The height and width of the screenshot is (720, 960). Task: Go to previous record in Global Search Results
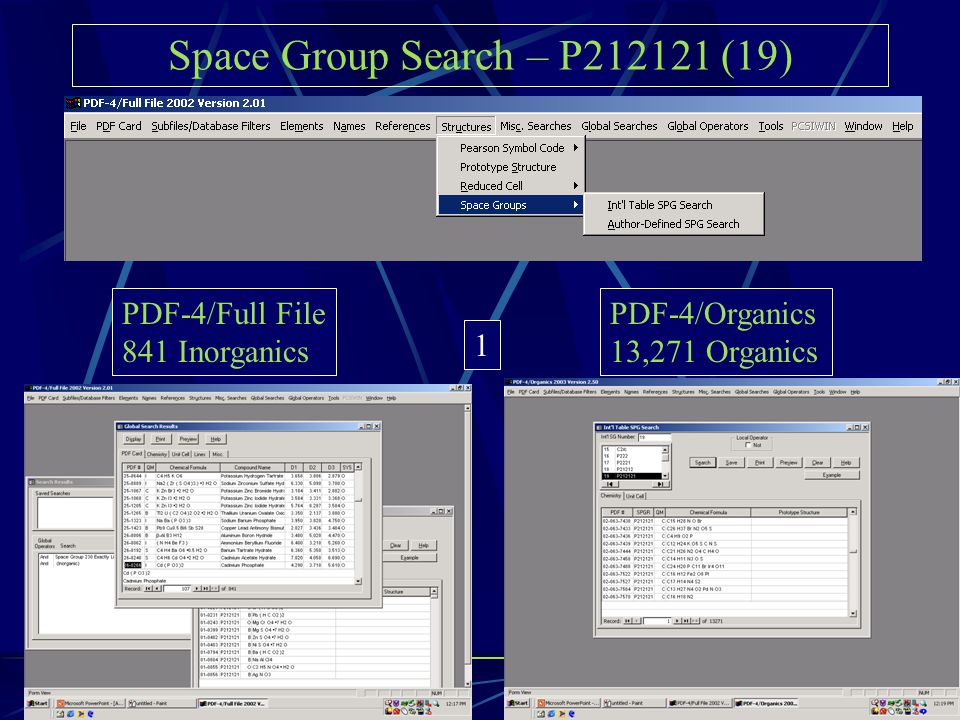(x=157, y=588)
